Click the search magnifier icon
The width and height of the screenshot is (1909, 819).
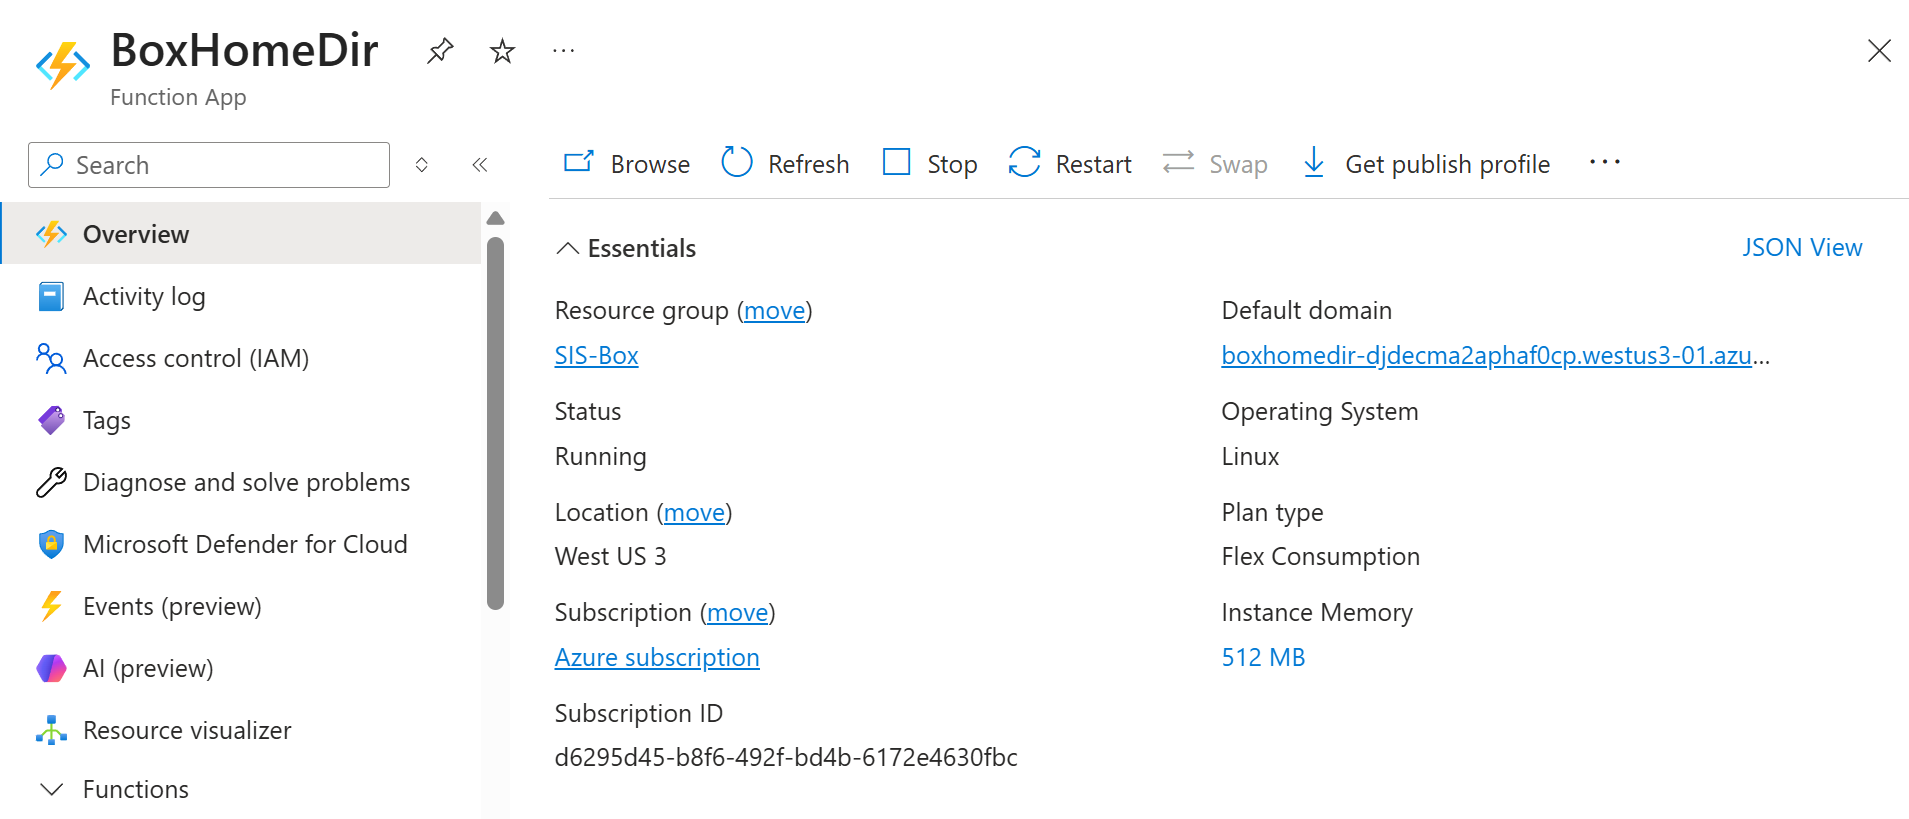tap(52, 164)
